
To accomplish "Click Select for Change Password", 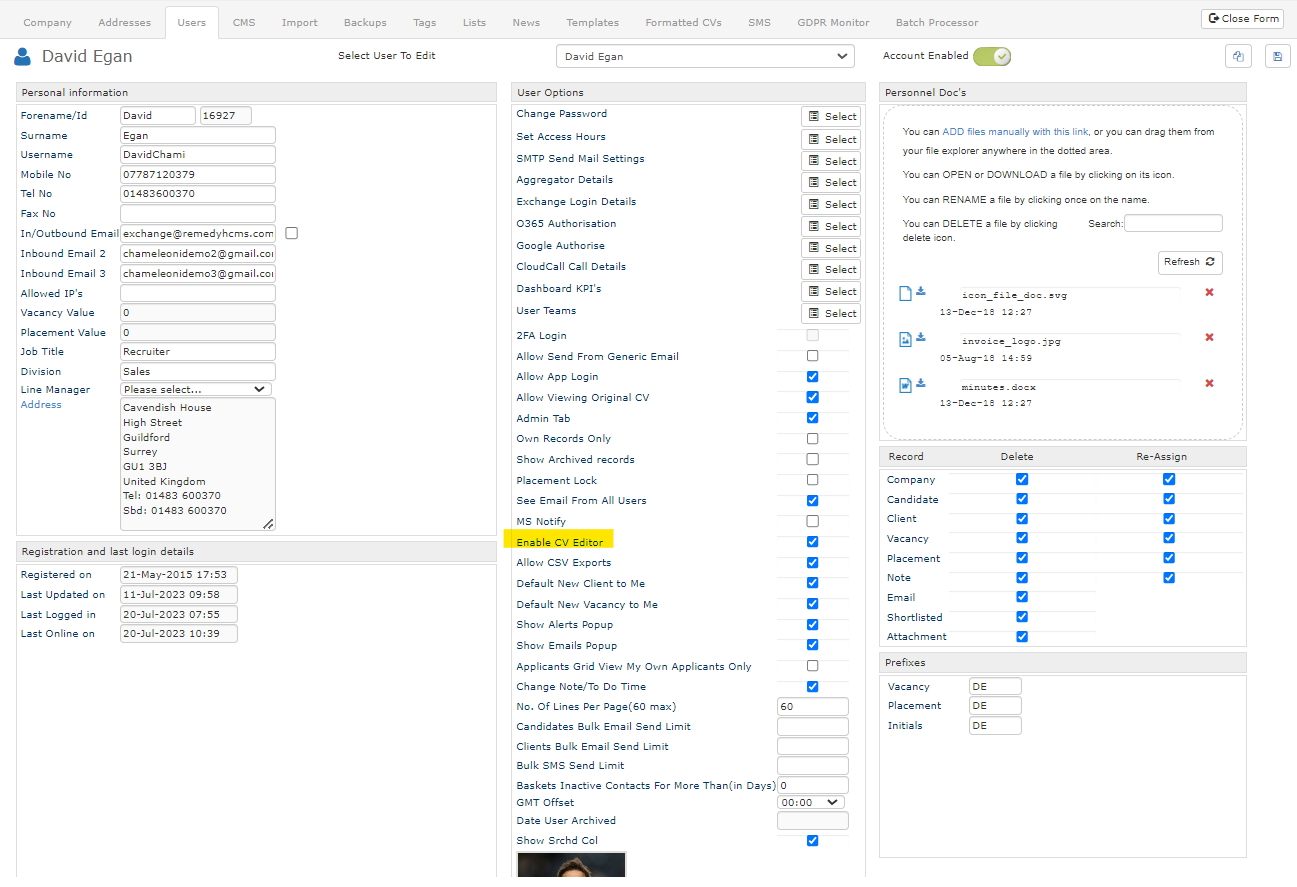I will coord(831,116).
